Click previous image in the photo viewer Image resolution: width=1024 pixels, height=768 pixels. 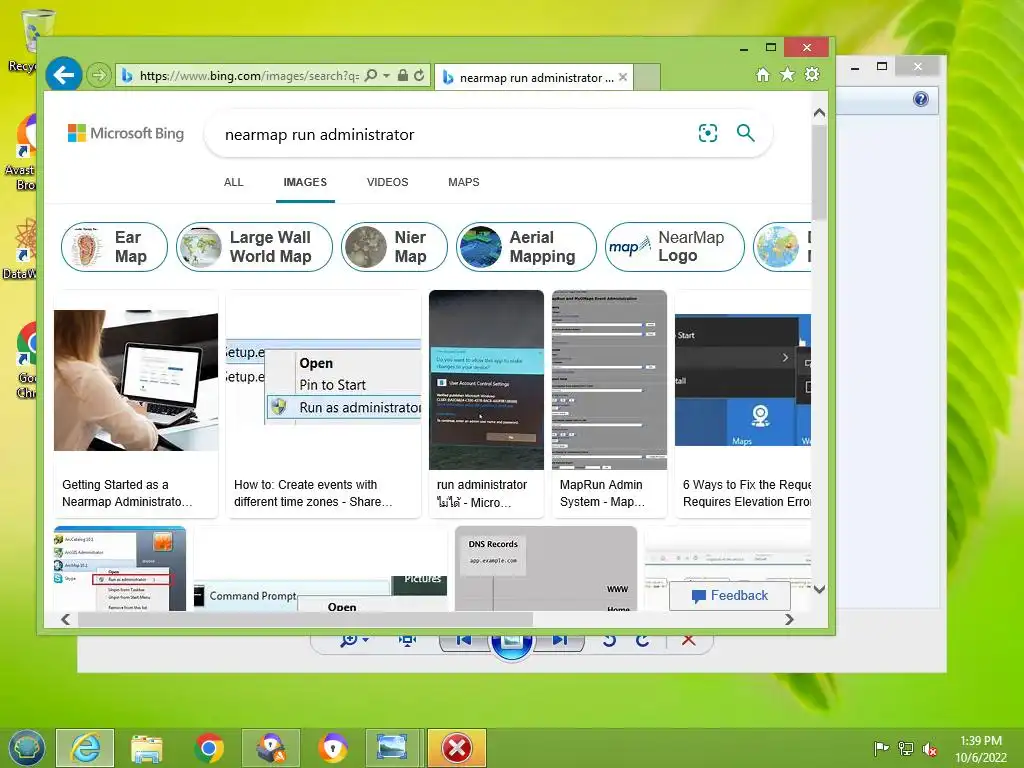pyautogui.click(x=464, y=641)
